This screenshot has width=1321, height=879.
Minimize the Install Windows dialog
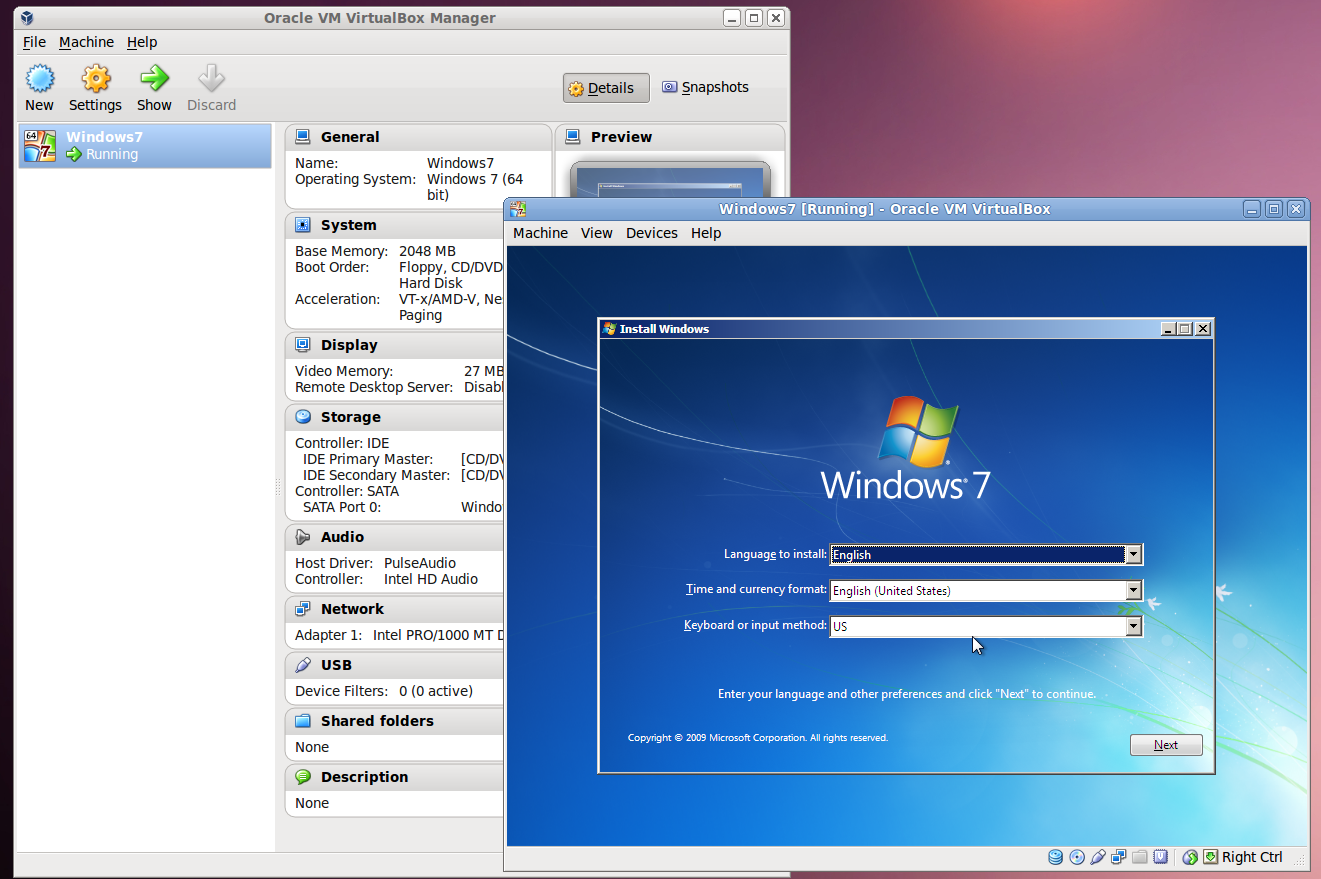pos(1168,329)
